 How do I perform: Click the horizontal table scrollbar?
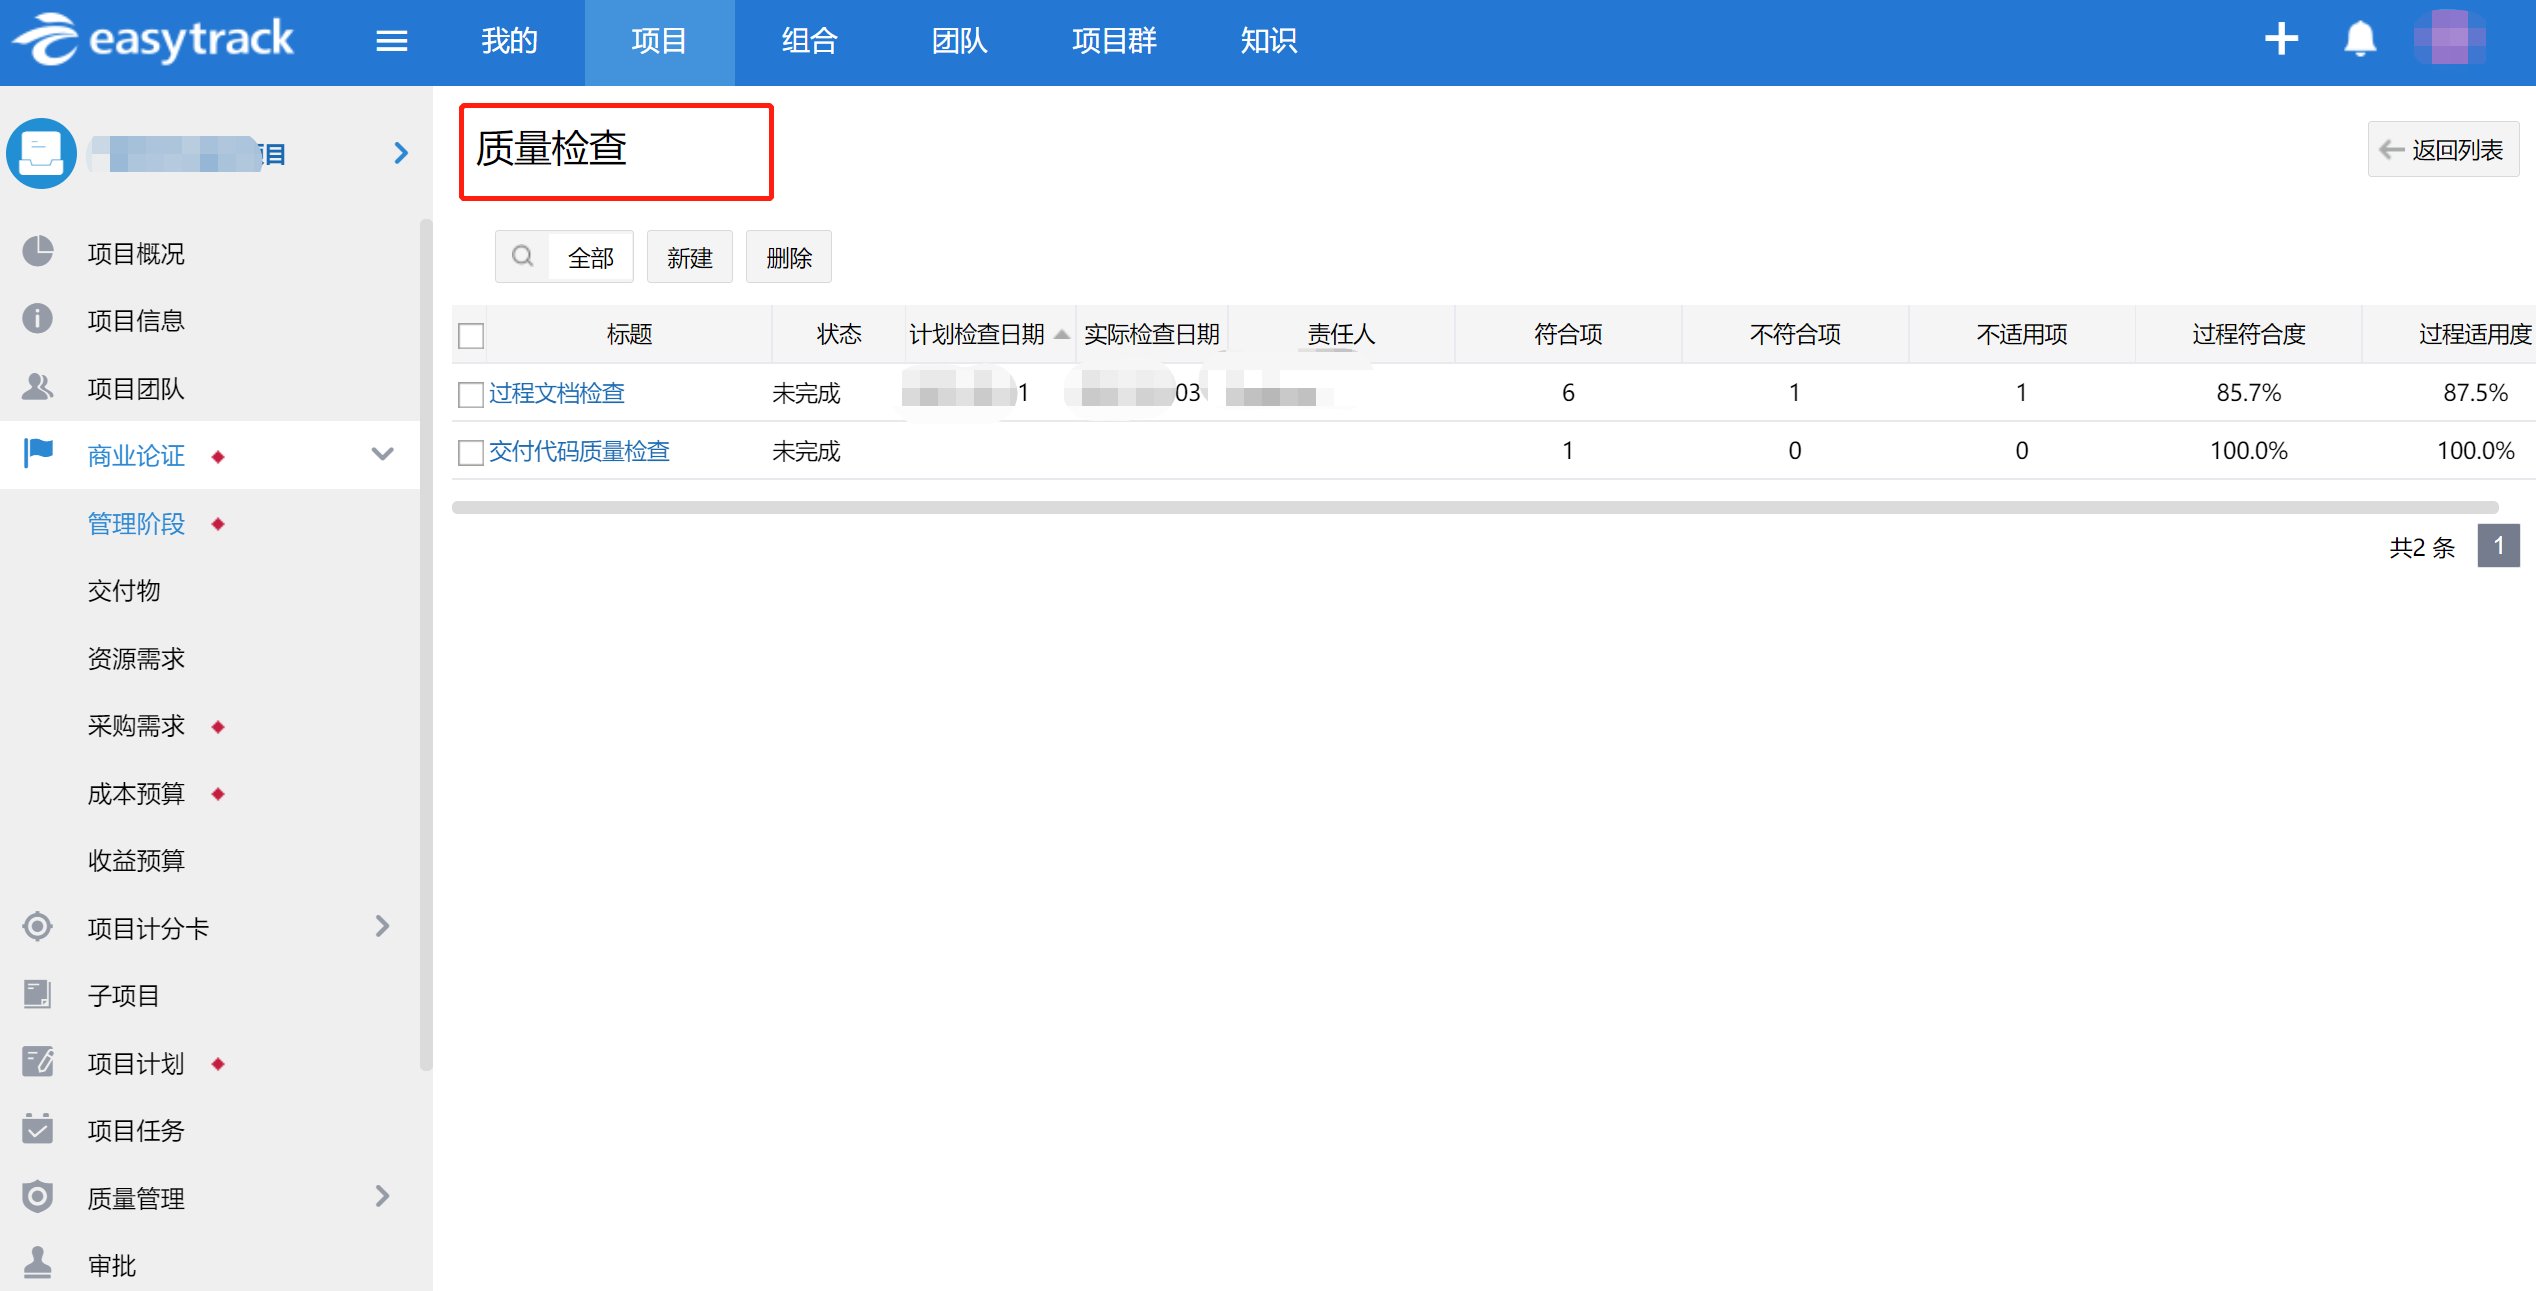click(x=1474, y=507)
